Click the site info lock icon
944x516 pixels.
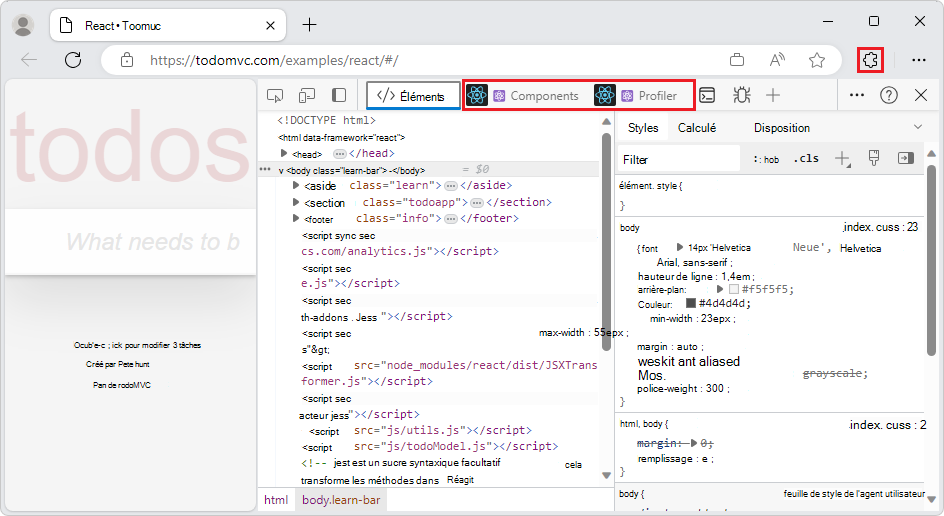tap(126, 60)
